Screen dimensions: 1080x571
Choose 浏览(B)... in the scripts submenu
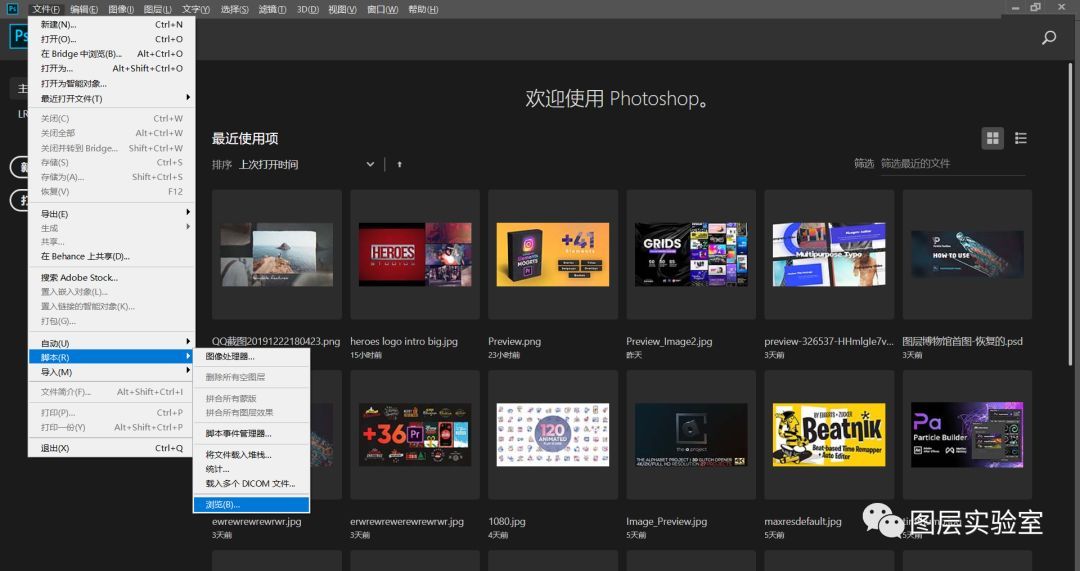pos(250,505)
